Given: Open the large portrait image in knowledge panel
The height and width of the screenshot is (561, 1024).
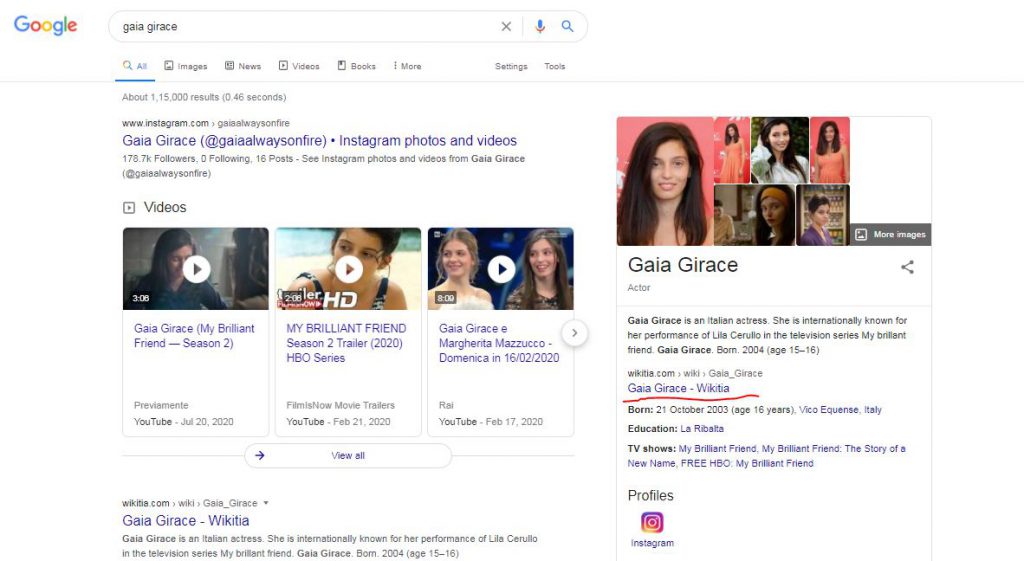Looking at the screenshot, I should coord(665,181).
